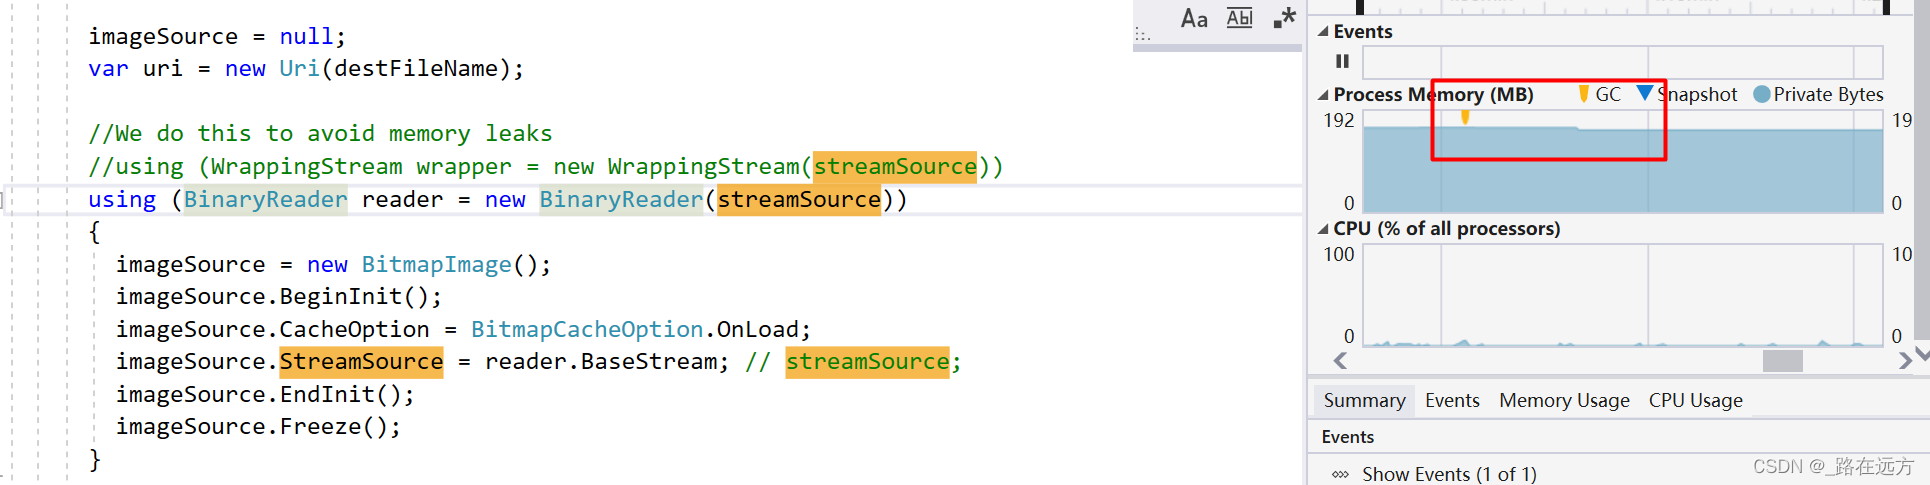Click the '//We do this to avoid memory leaks' comment
The width and height of the screenshot is (1930, 485).
click(320, 134)
